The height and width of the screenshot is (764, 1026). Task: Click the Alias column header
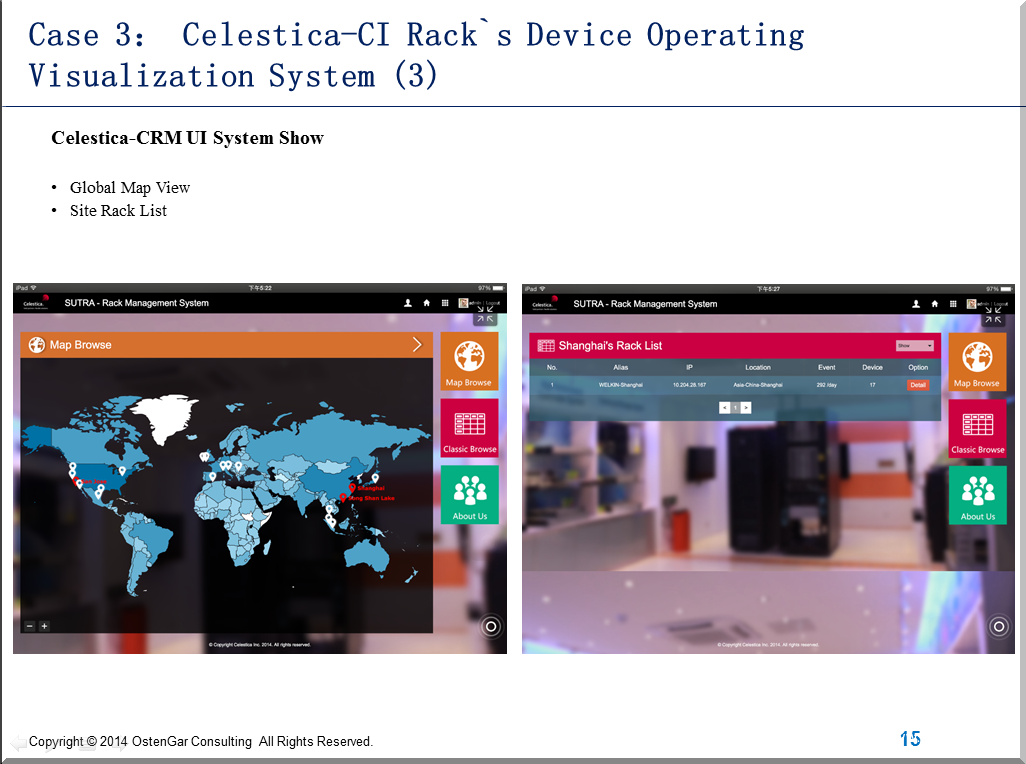tap(621, 367)
